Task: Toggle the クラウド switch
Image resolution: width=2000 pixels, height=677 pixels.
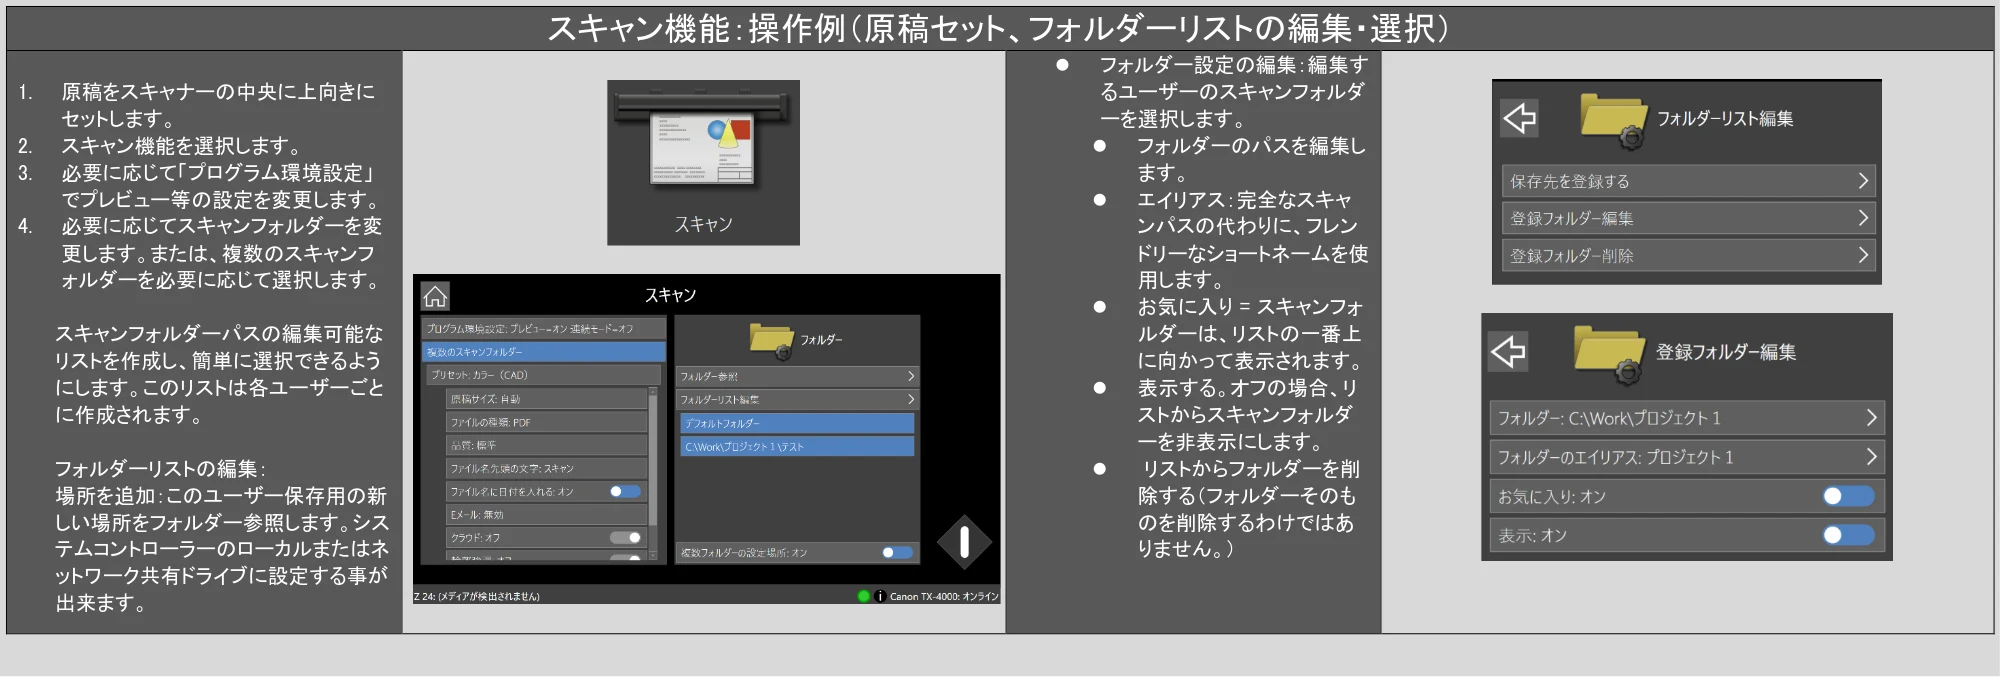Action: [x=625, y=538]
